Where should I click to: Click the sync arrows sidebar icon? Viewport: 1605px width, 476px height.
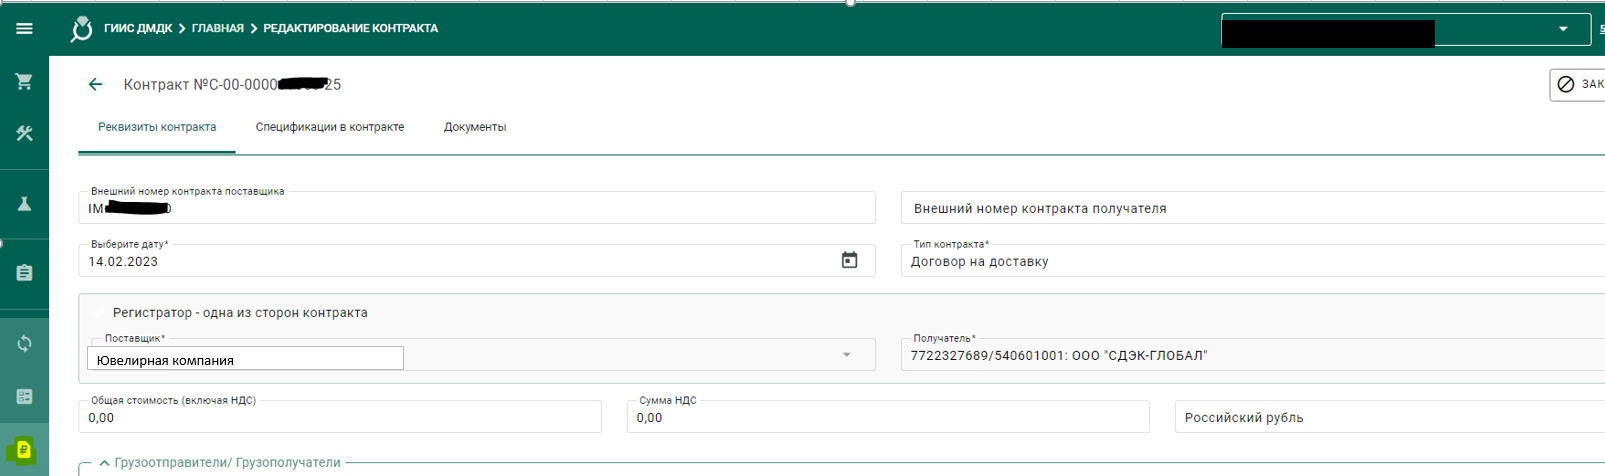(x=24, y=344)
